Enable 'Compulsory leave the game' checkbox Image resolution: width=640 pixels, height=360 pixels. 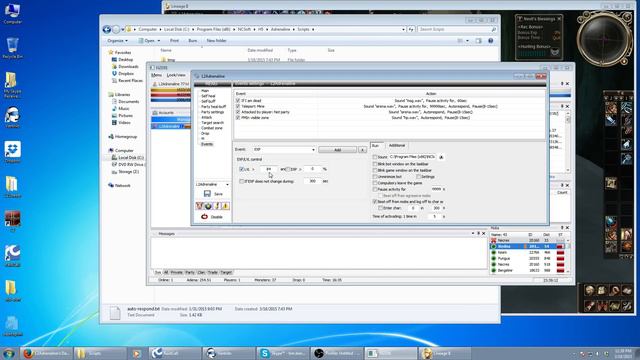[x=375, y=183]
